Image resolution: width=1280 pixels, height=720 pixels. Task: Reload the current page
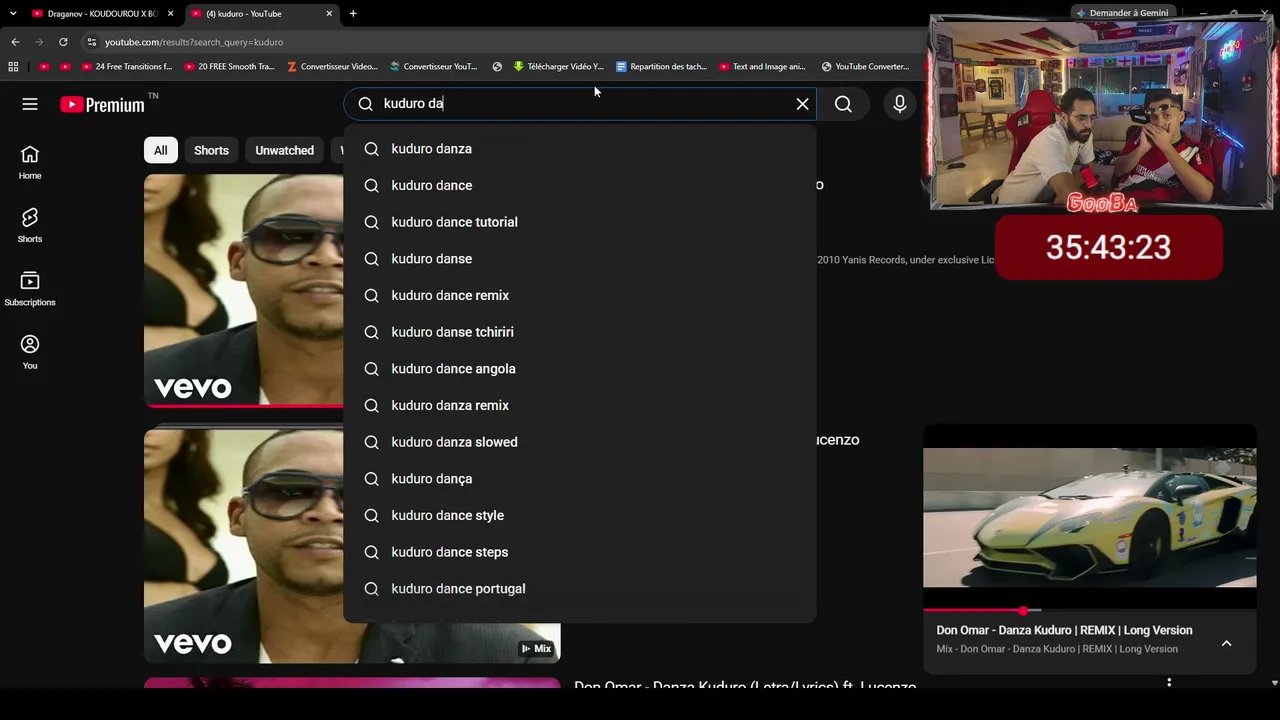(63, 42)
